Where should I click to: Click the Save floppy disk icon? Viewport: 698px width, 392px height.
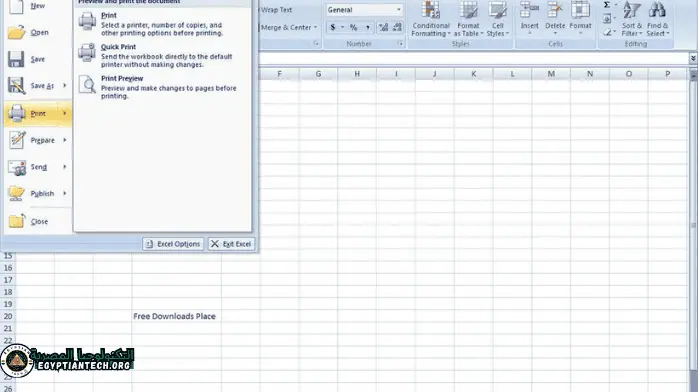coord(16,59)
